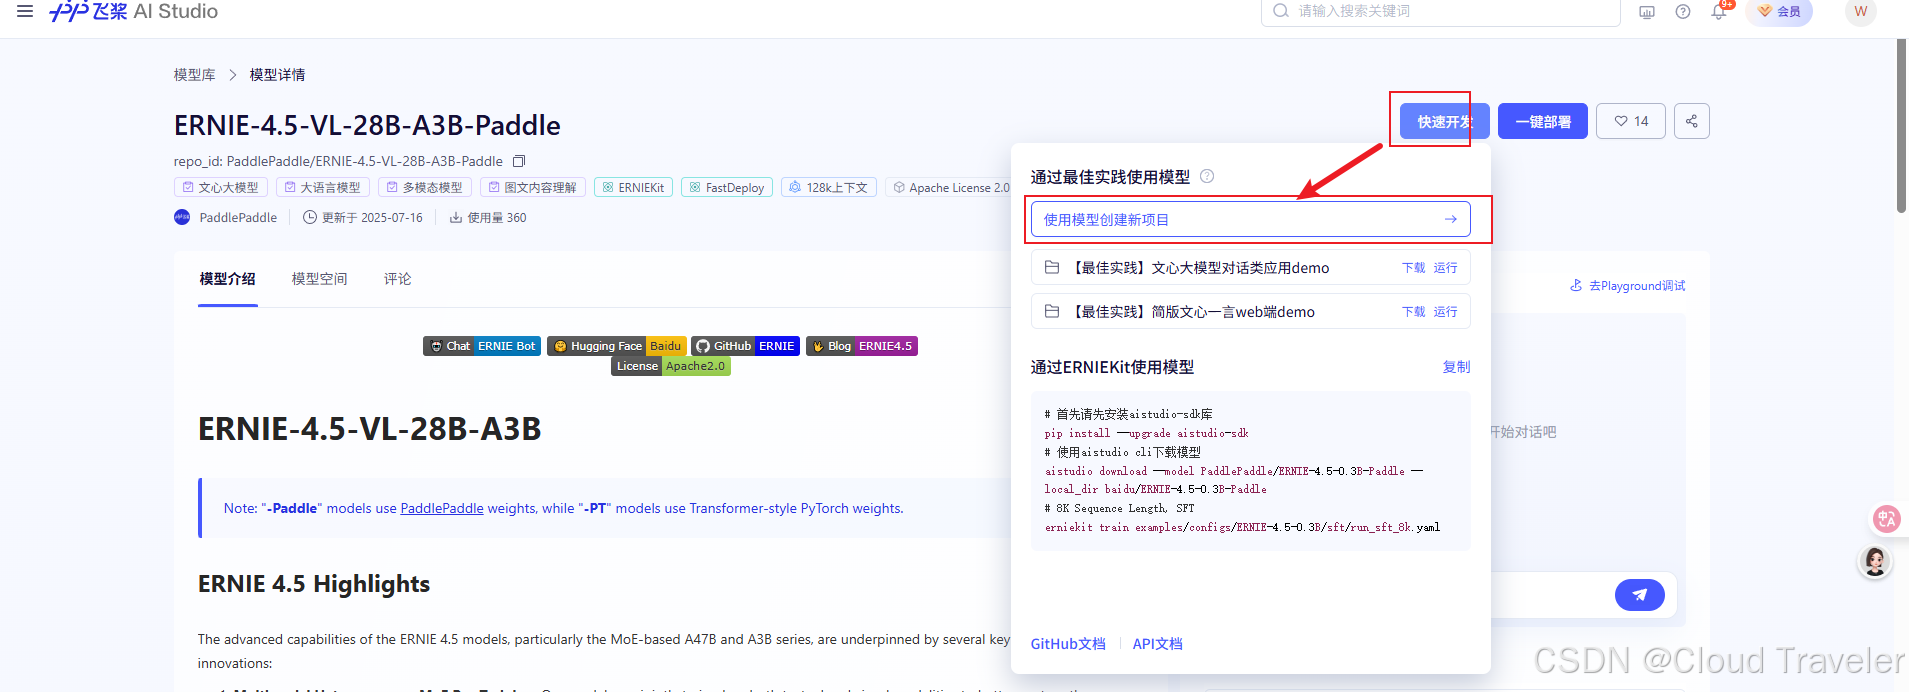Viewport: 1909px width, 692px height.
Task: Click the 快速开发 button
Action: (1444, 121)
